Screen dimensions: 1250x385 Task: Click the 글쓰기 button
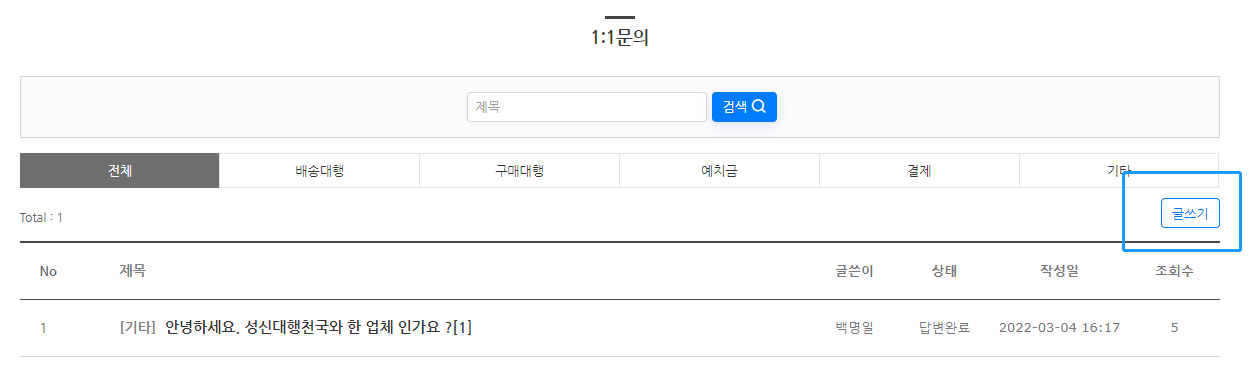[x=1190, y=214]
